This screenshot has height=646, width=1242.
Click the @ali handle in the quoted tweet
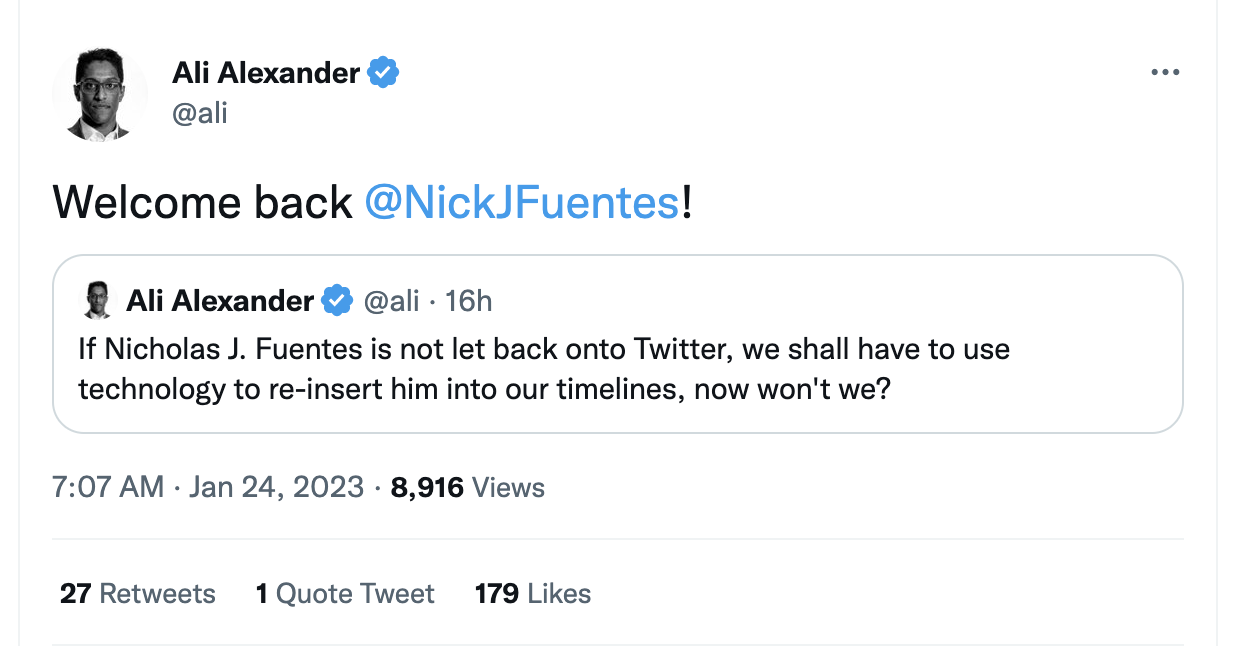(396, 300)
